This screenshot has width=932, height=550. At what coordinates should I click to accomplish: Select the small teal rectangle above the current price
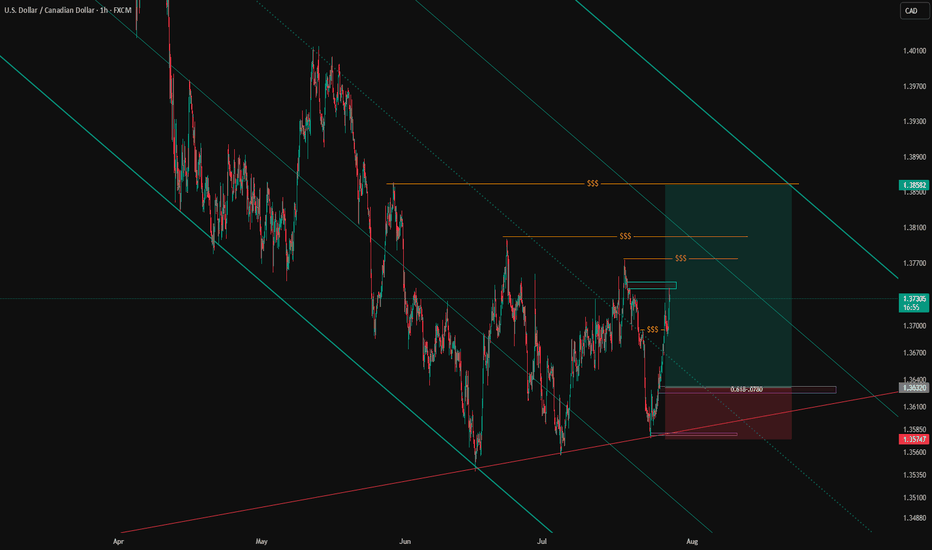tap(652, 285)
